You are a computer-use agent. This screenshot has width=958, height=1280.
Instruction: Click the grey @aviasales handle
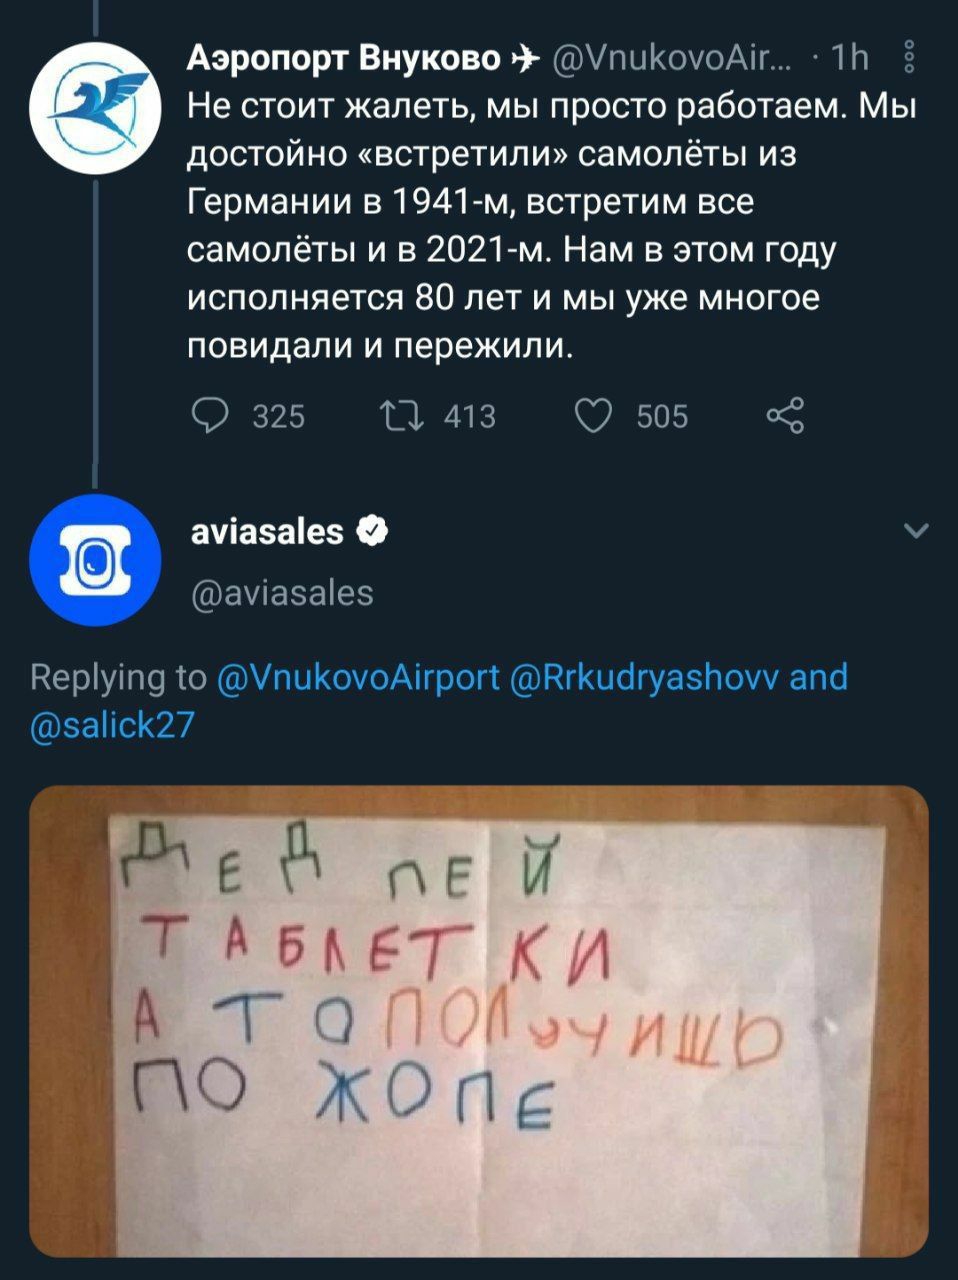click(x=282, y=593)
